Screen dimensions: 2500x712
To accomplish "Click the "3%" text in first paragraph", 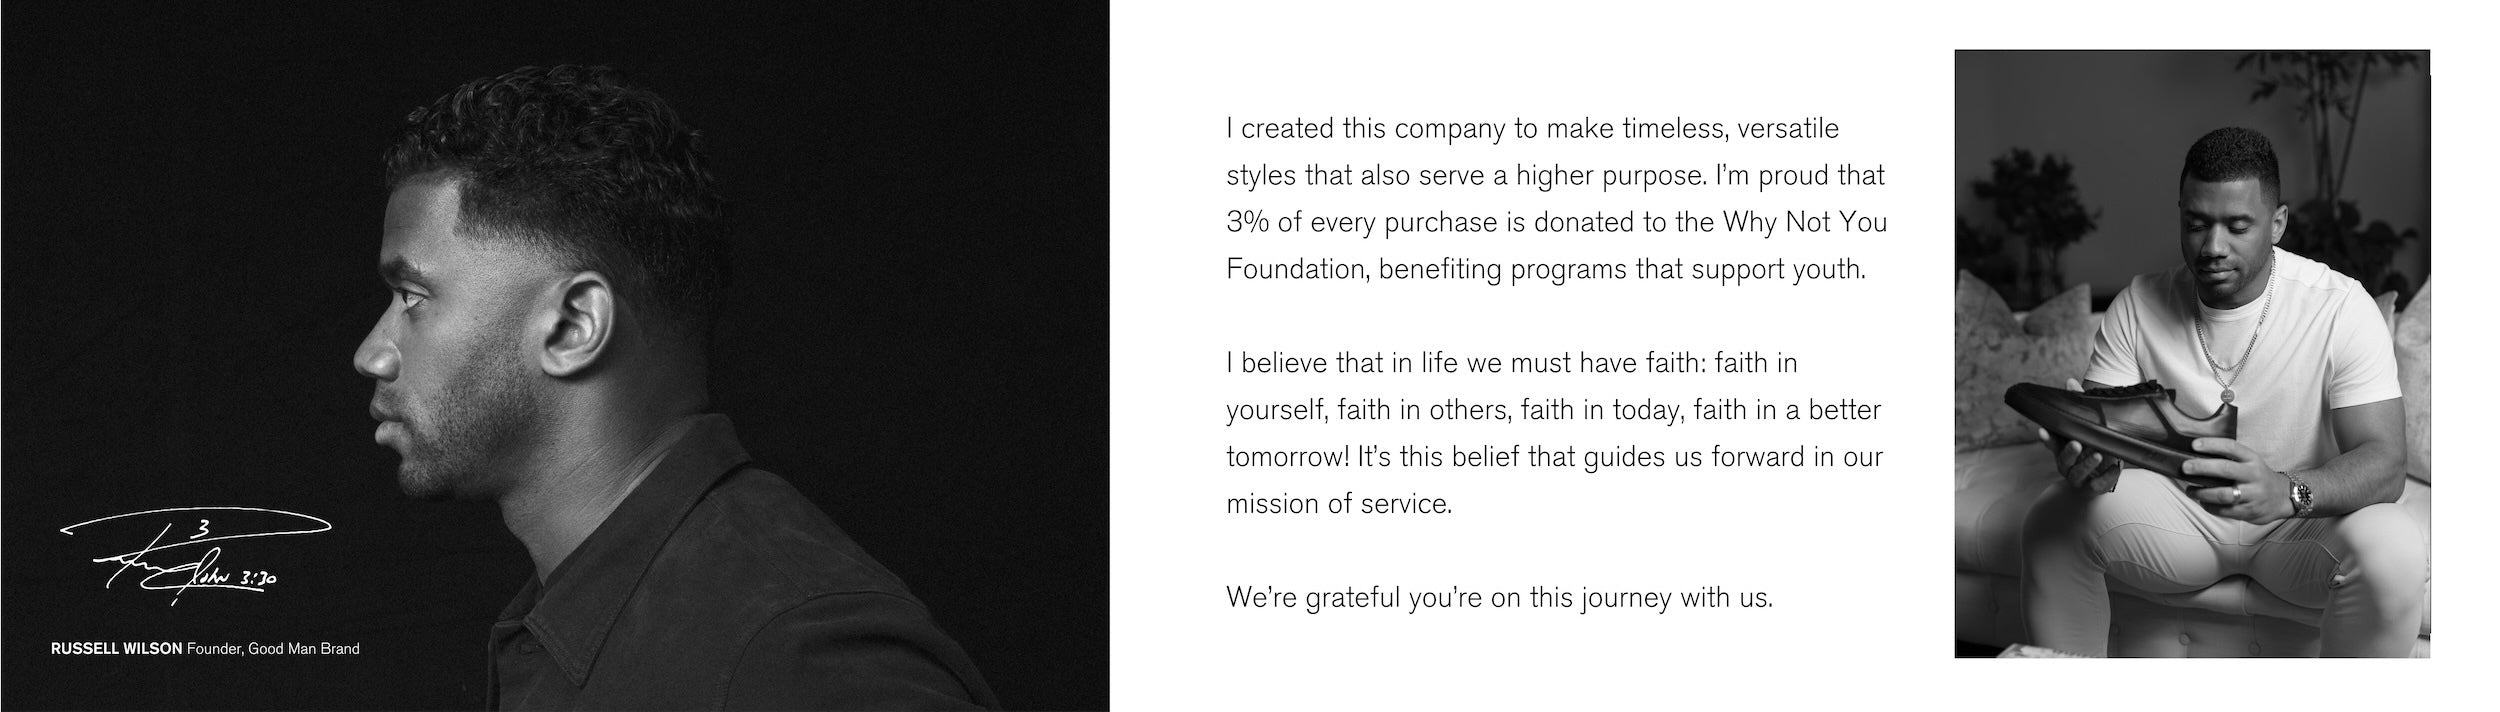I will point(1247,222).
